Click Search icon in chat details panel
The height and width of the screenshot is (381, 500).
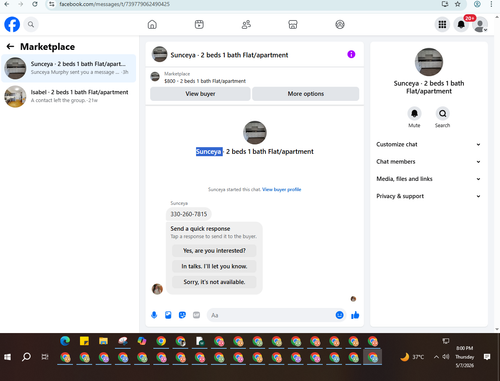pyautogui.click(x=442, y=114)
